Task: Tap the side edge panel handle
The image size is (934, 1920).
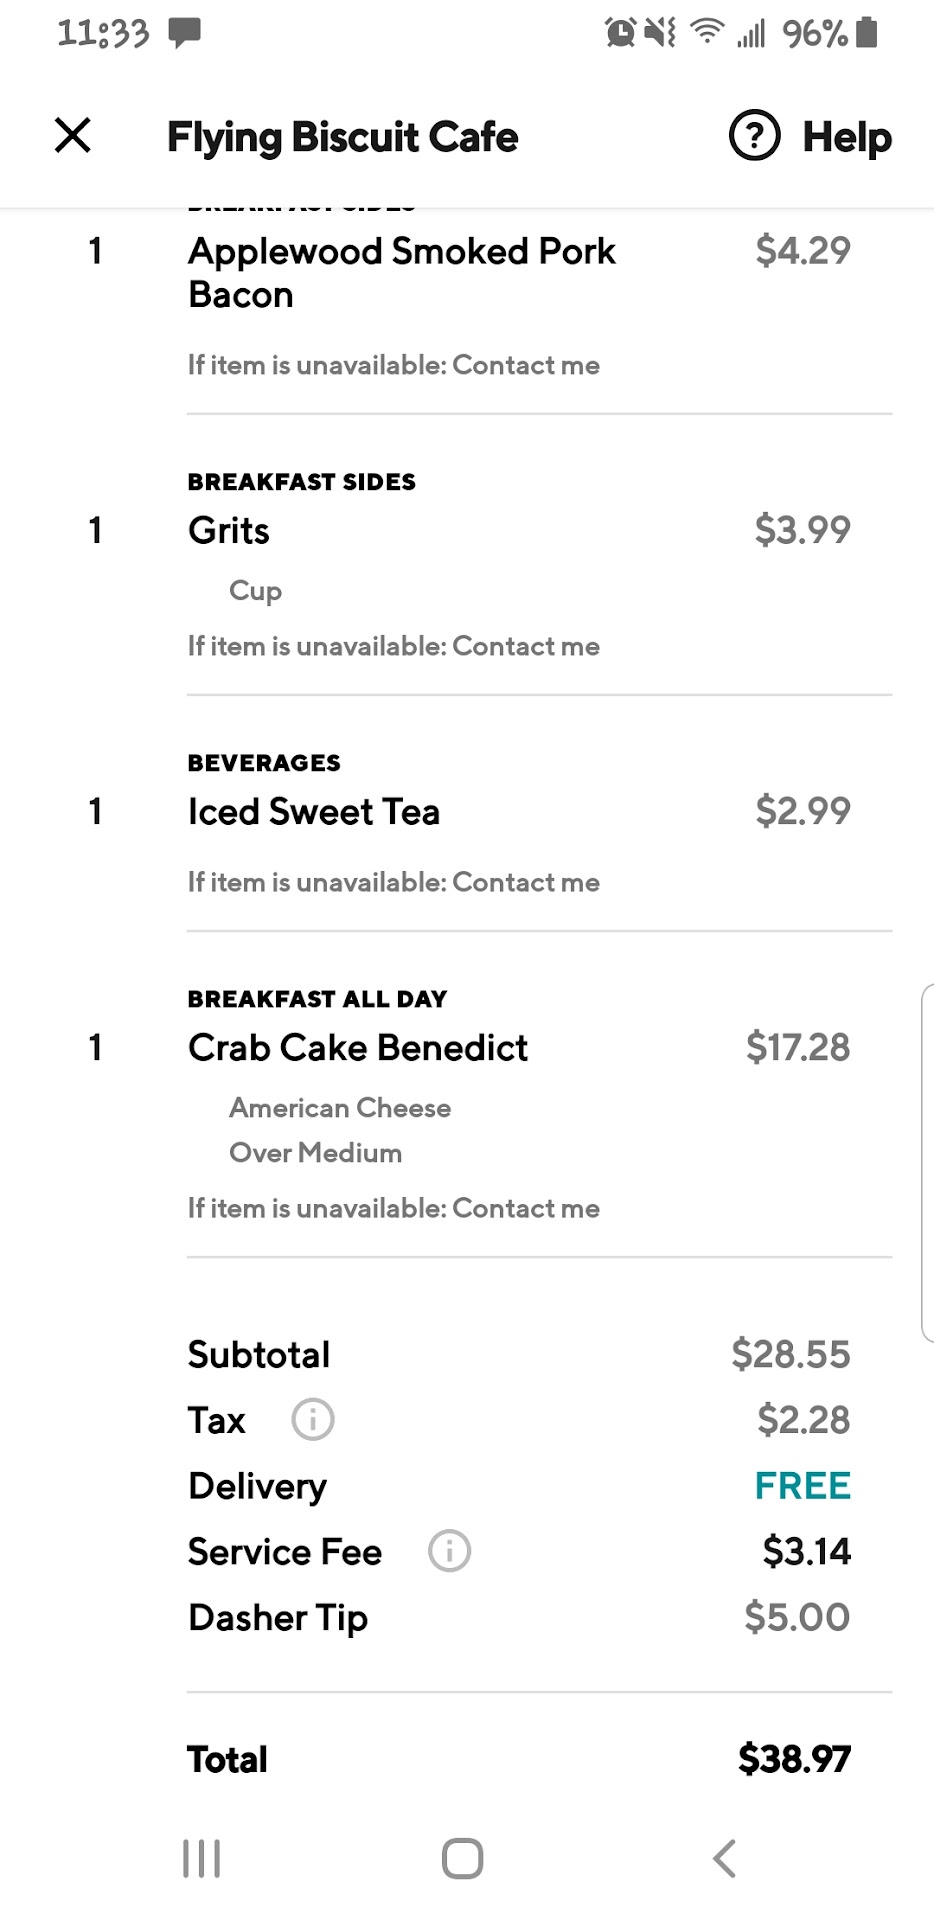Action: click(926, 1162)
